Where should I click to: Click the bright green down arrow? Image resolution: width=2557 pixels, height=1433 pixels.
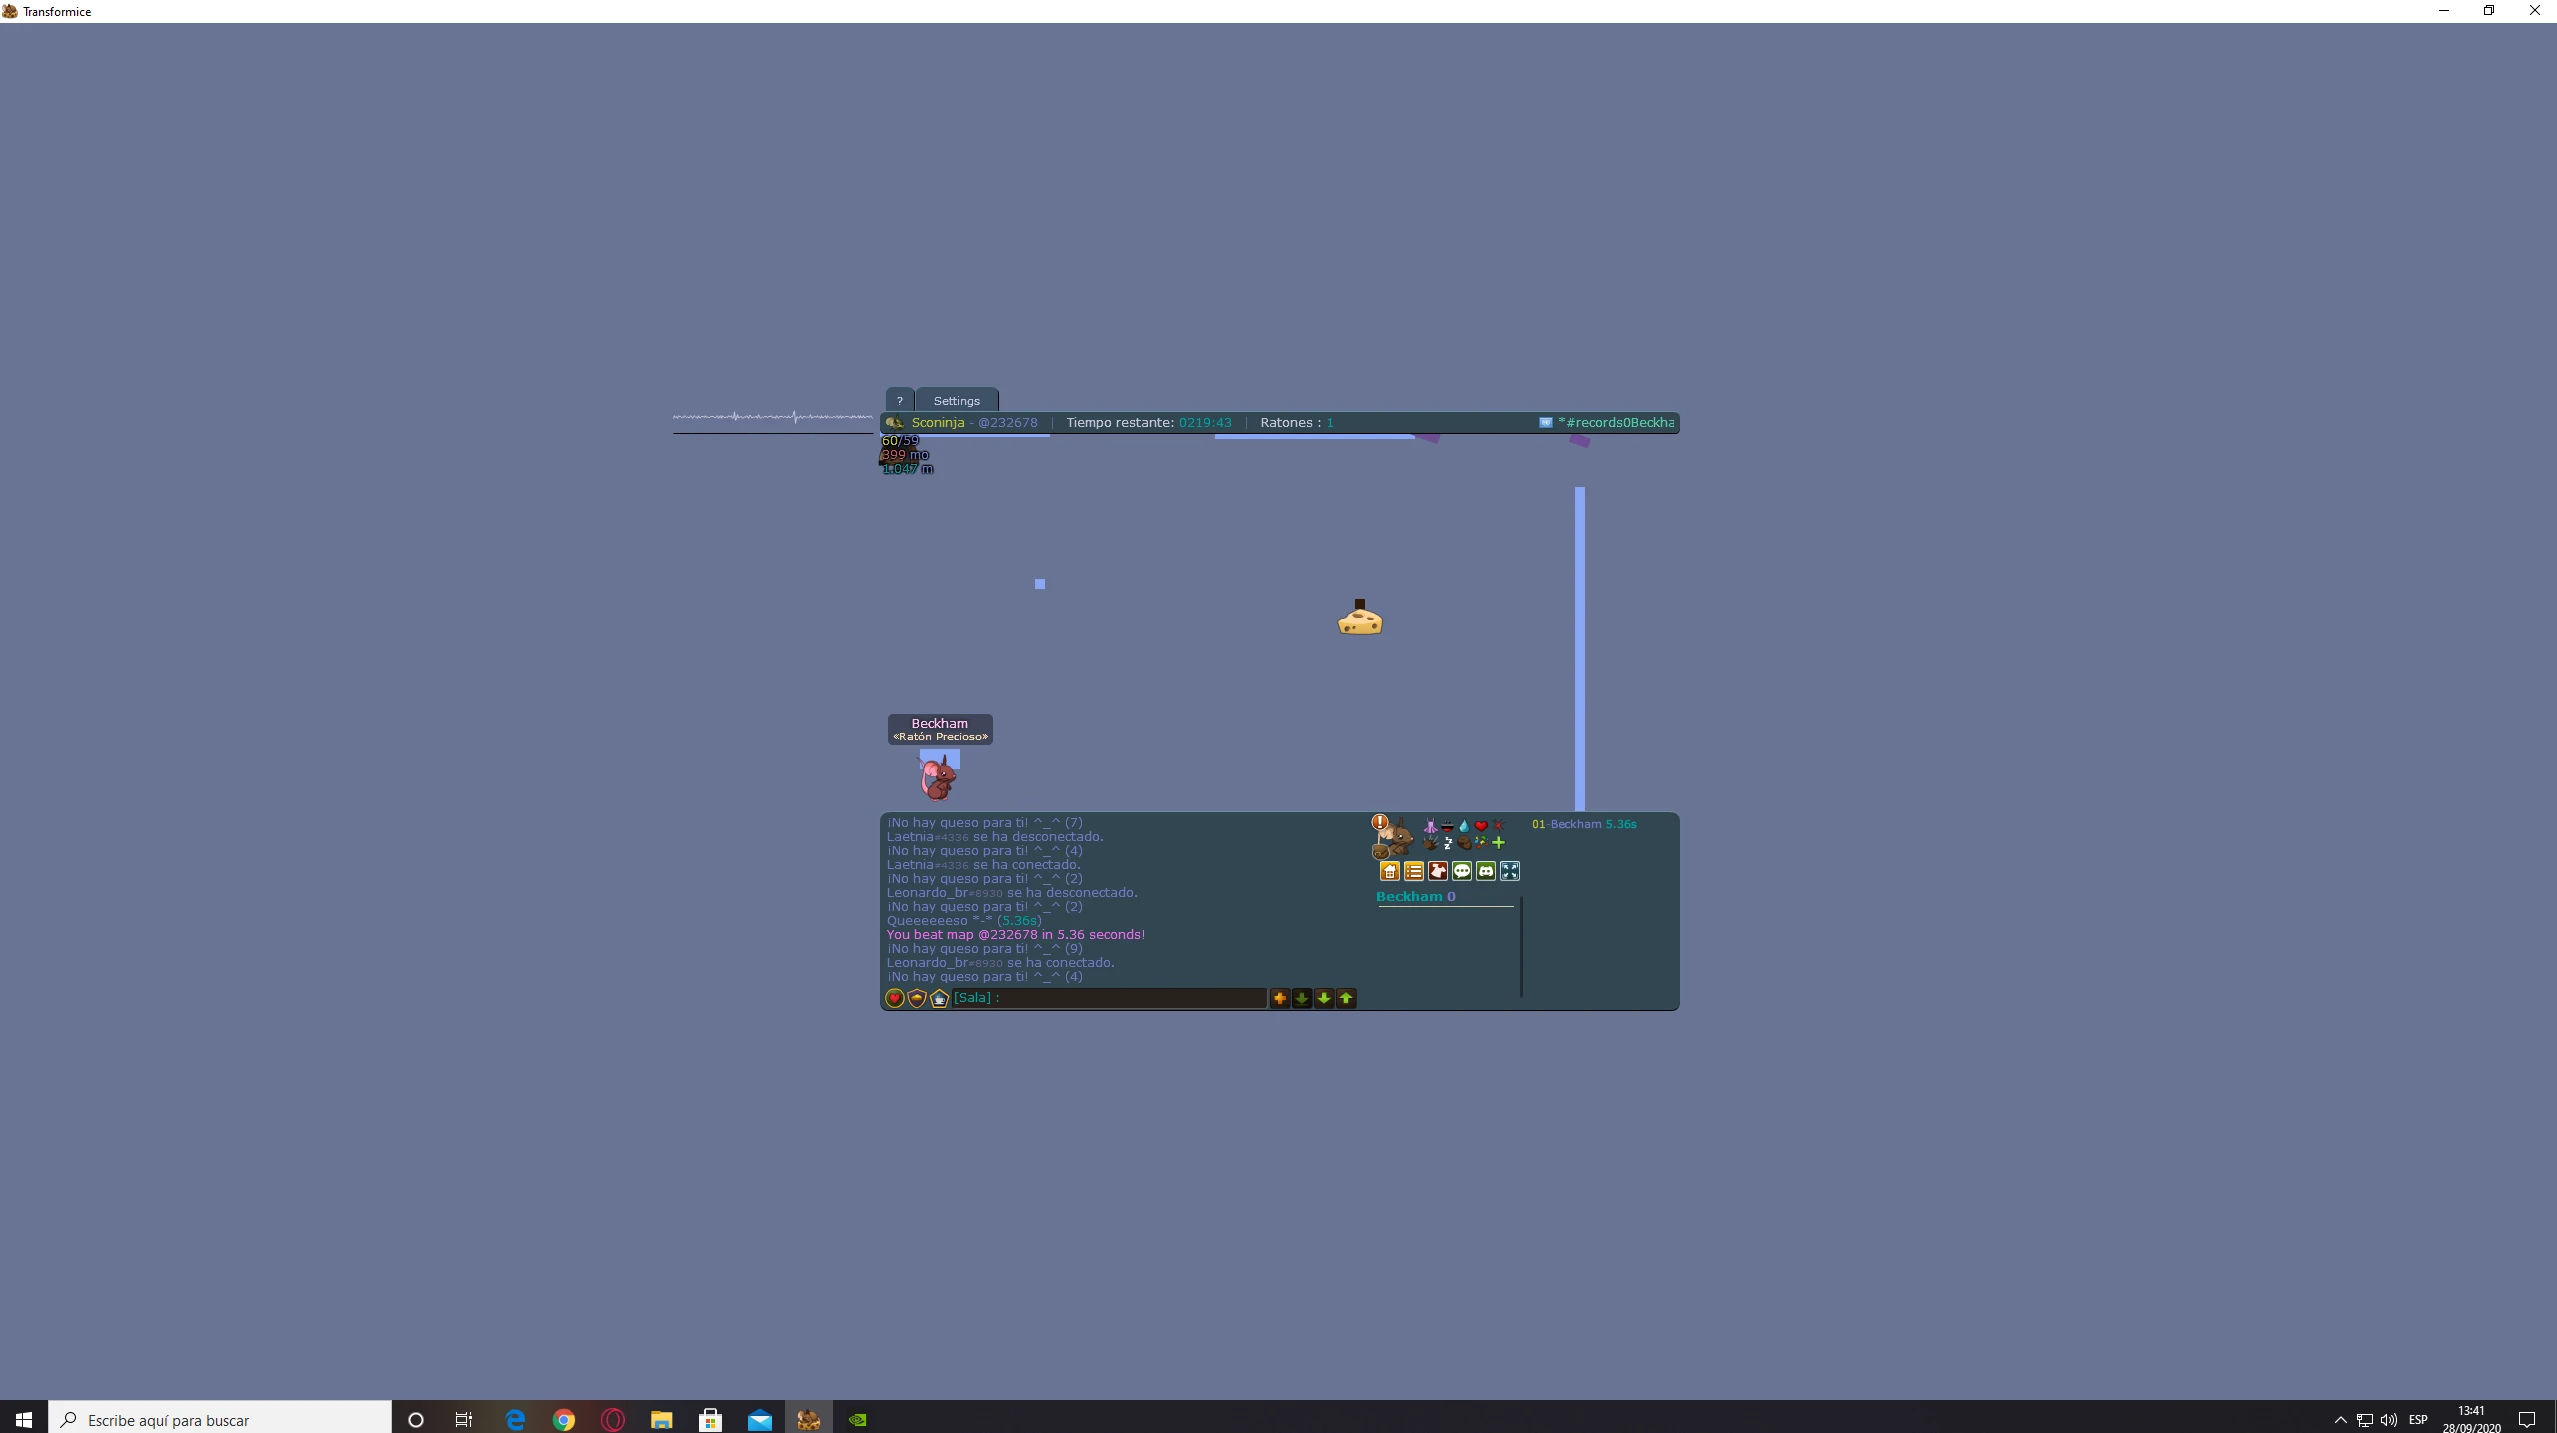point(1324,998)
